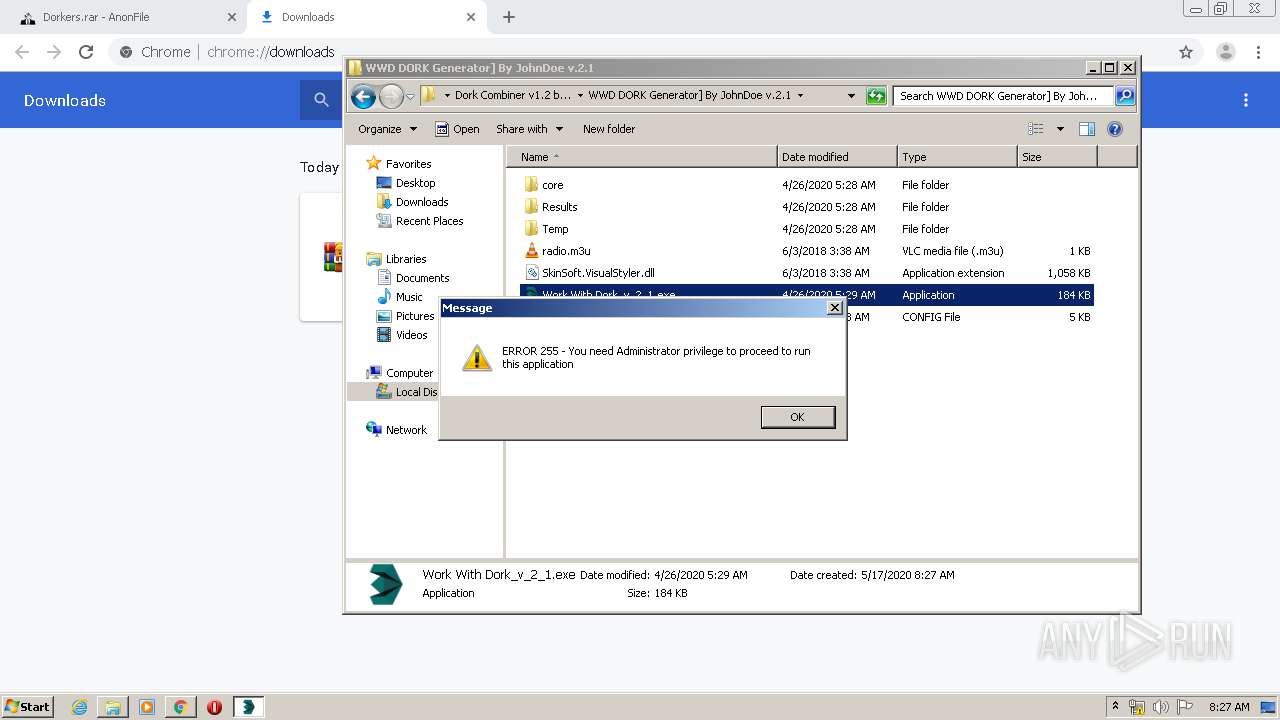Screen dimensions: 1280x720
Task: Open the Windows Start button
Action: tap(28, 707)
